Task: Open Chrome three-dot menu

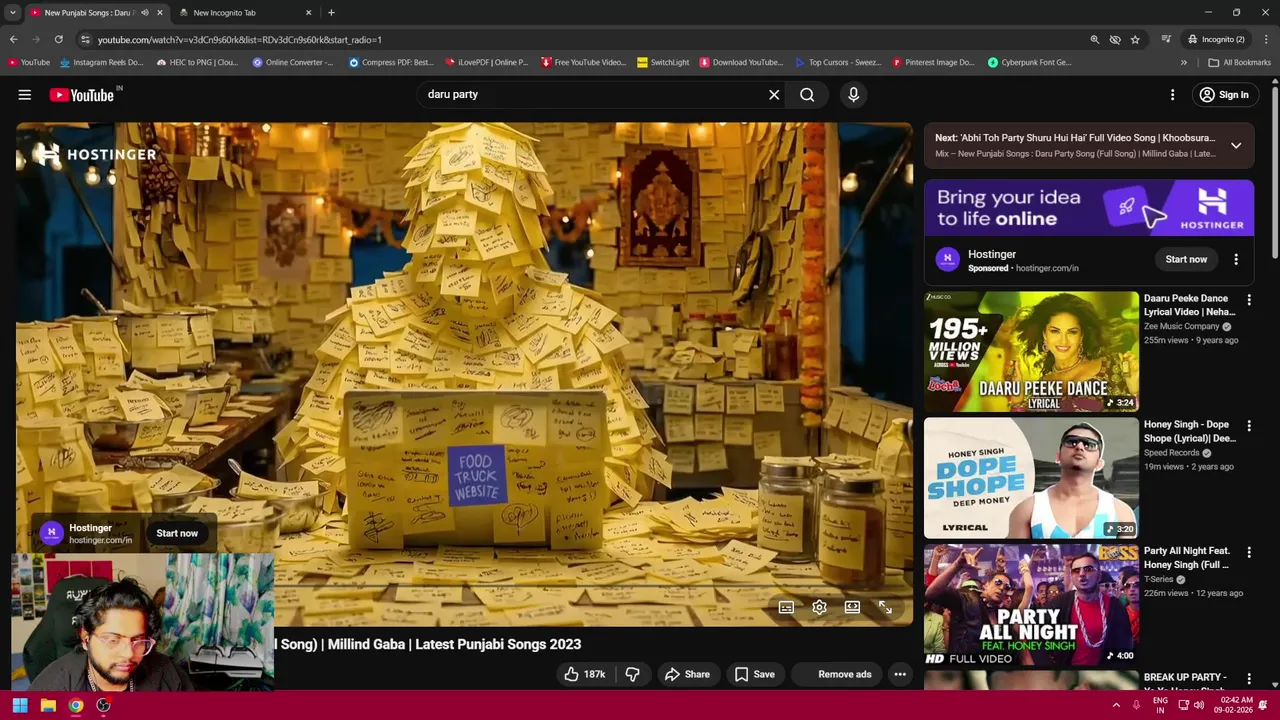Action: tap(1267, 39)
